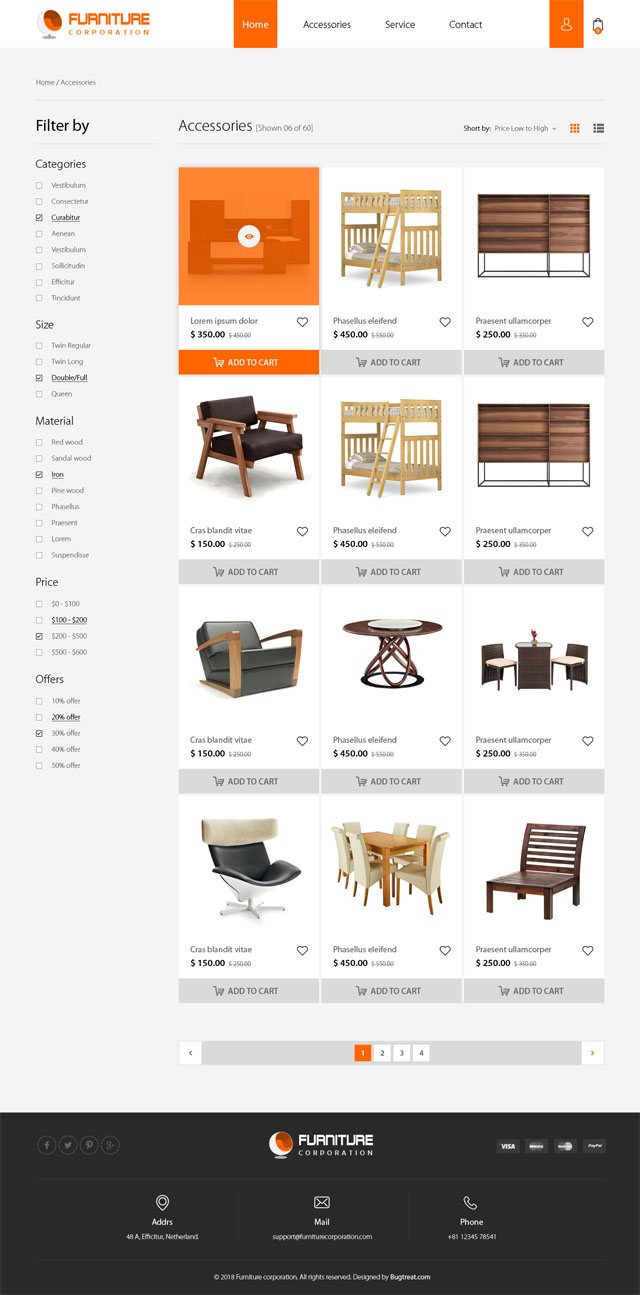
Task: Open the Pinterest icon in footer
Action: (89, 1145)
